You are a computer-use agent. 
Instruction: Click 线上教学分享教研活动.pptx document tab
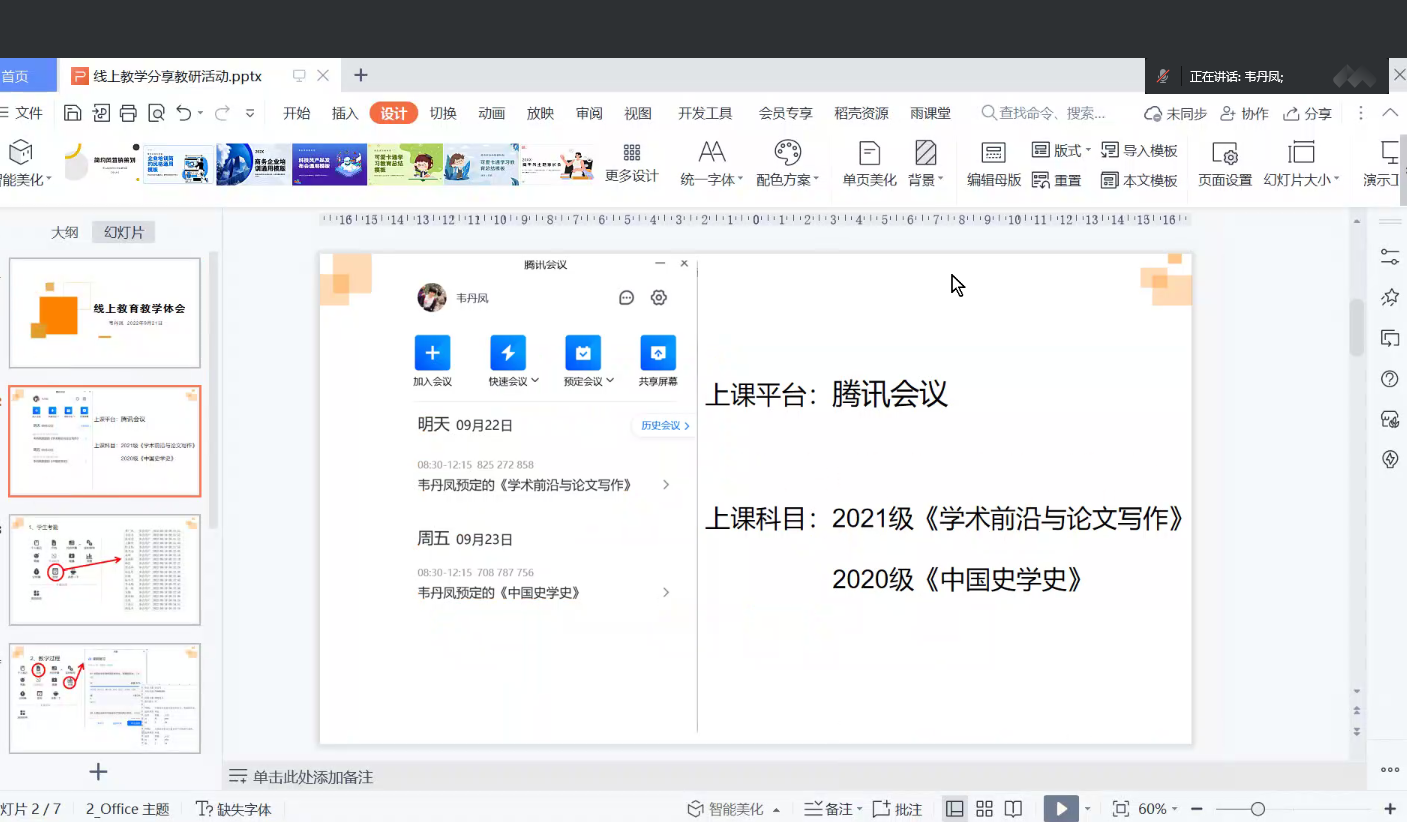point(177,76)
